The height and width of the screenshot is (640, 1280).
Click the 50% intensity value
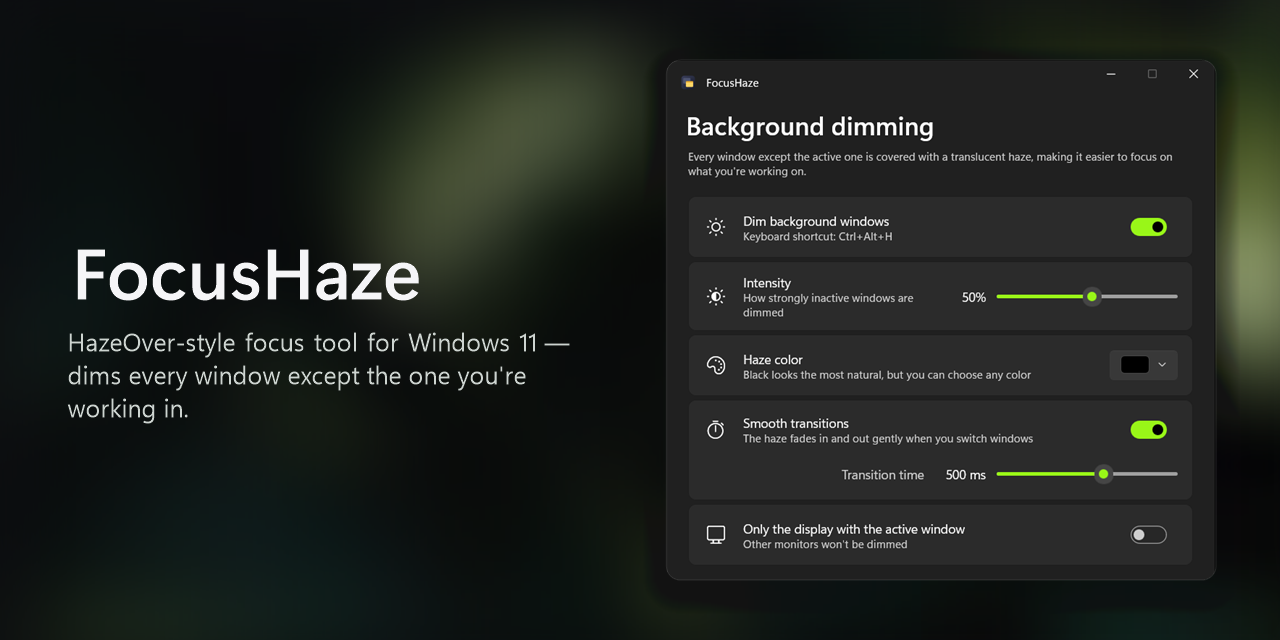click(974, 297)
